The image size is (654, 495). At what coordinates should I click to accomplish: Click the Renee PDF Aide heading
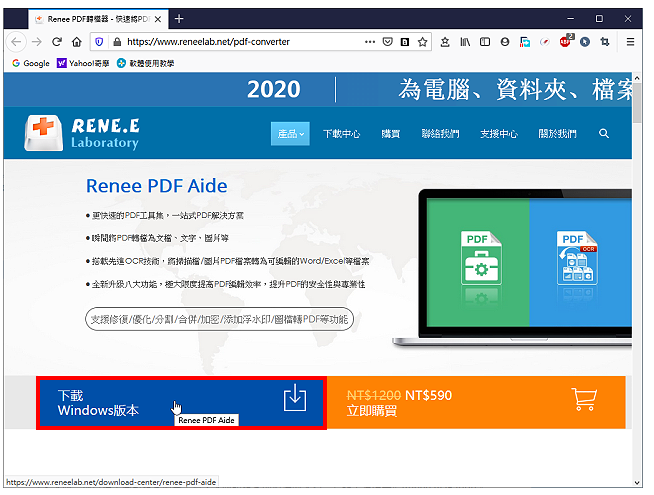156,186
